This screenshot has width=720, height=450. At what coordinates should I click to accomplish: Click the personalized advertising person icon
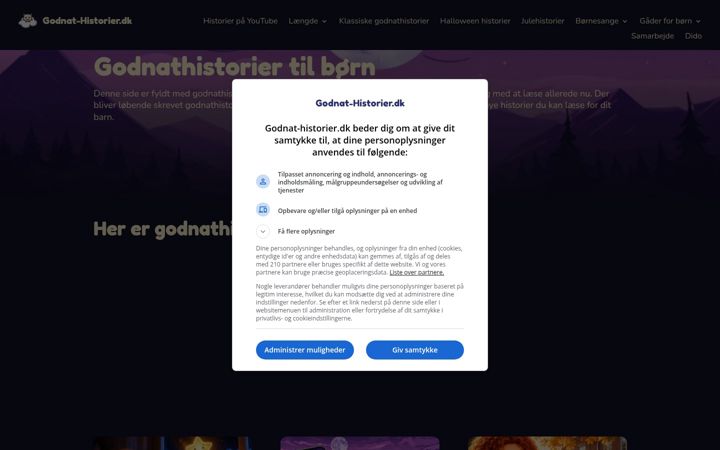coord(263,181)
